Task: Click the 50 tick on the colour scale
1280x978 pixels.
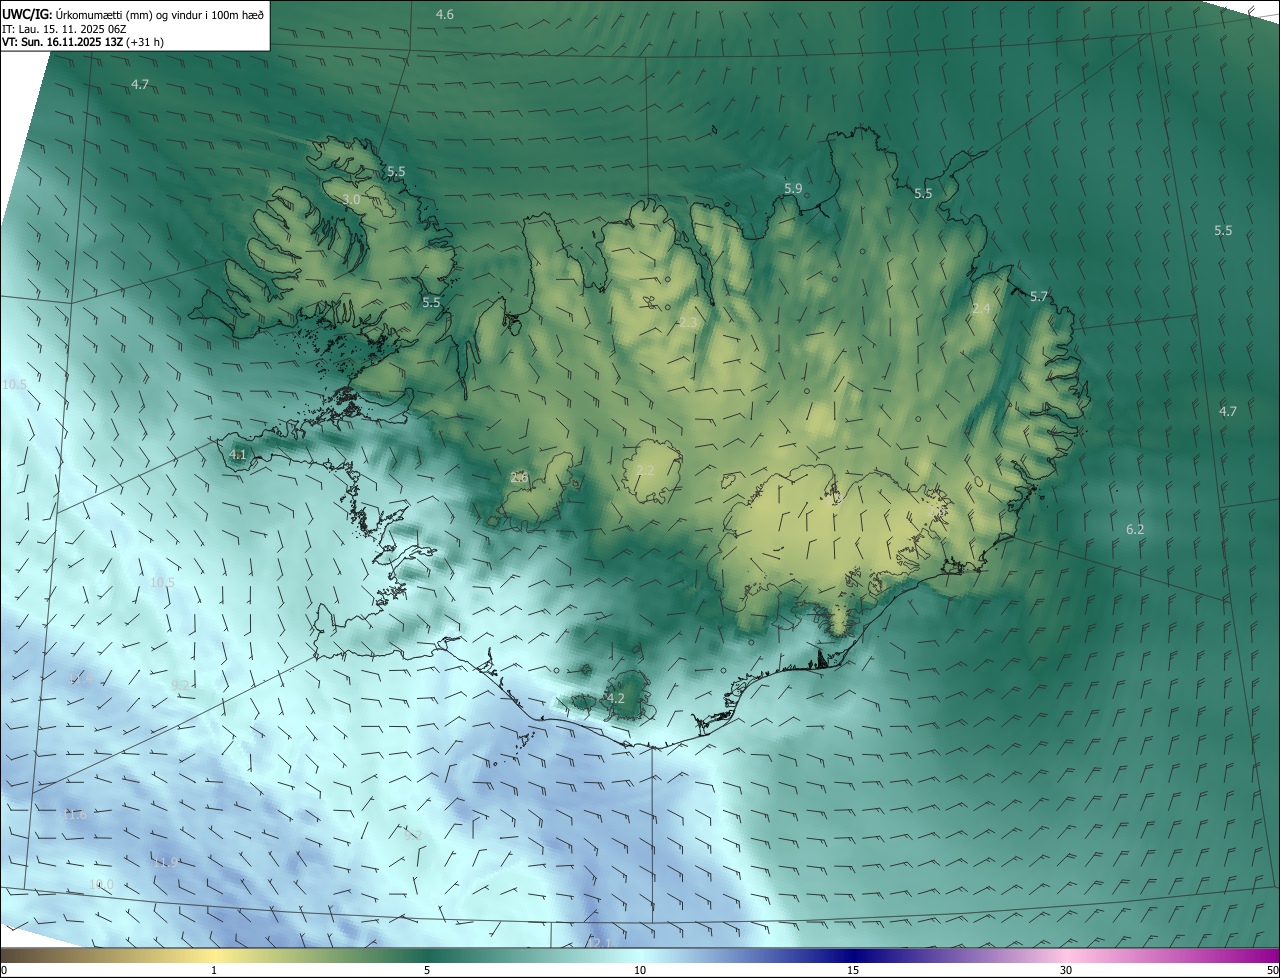Action: point(1272,970)
